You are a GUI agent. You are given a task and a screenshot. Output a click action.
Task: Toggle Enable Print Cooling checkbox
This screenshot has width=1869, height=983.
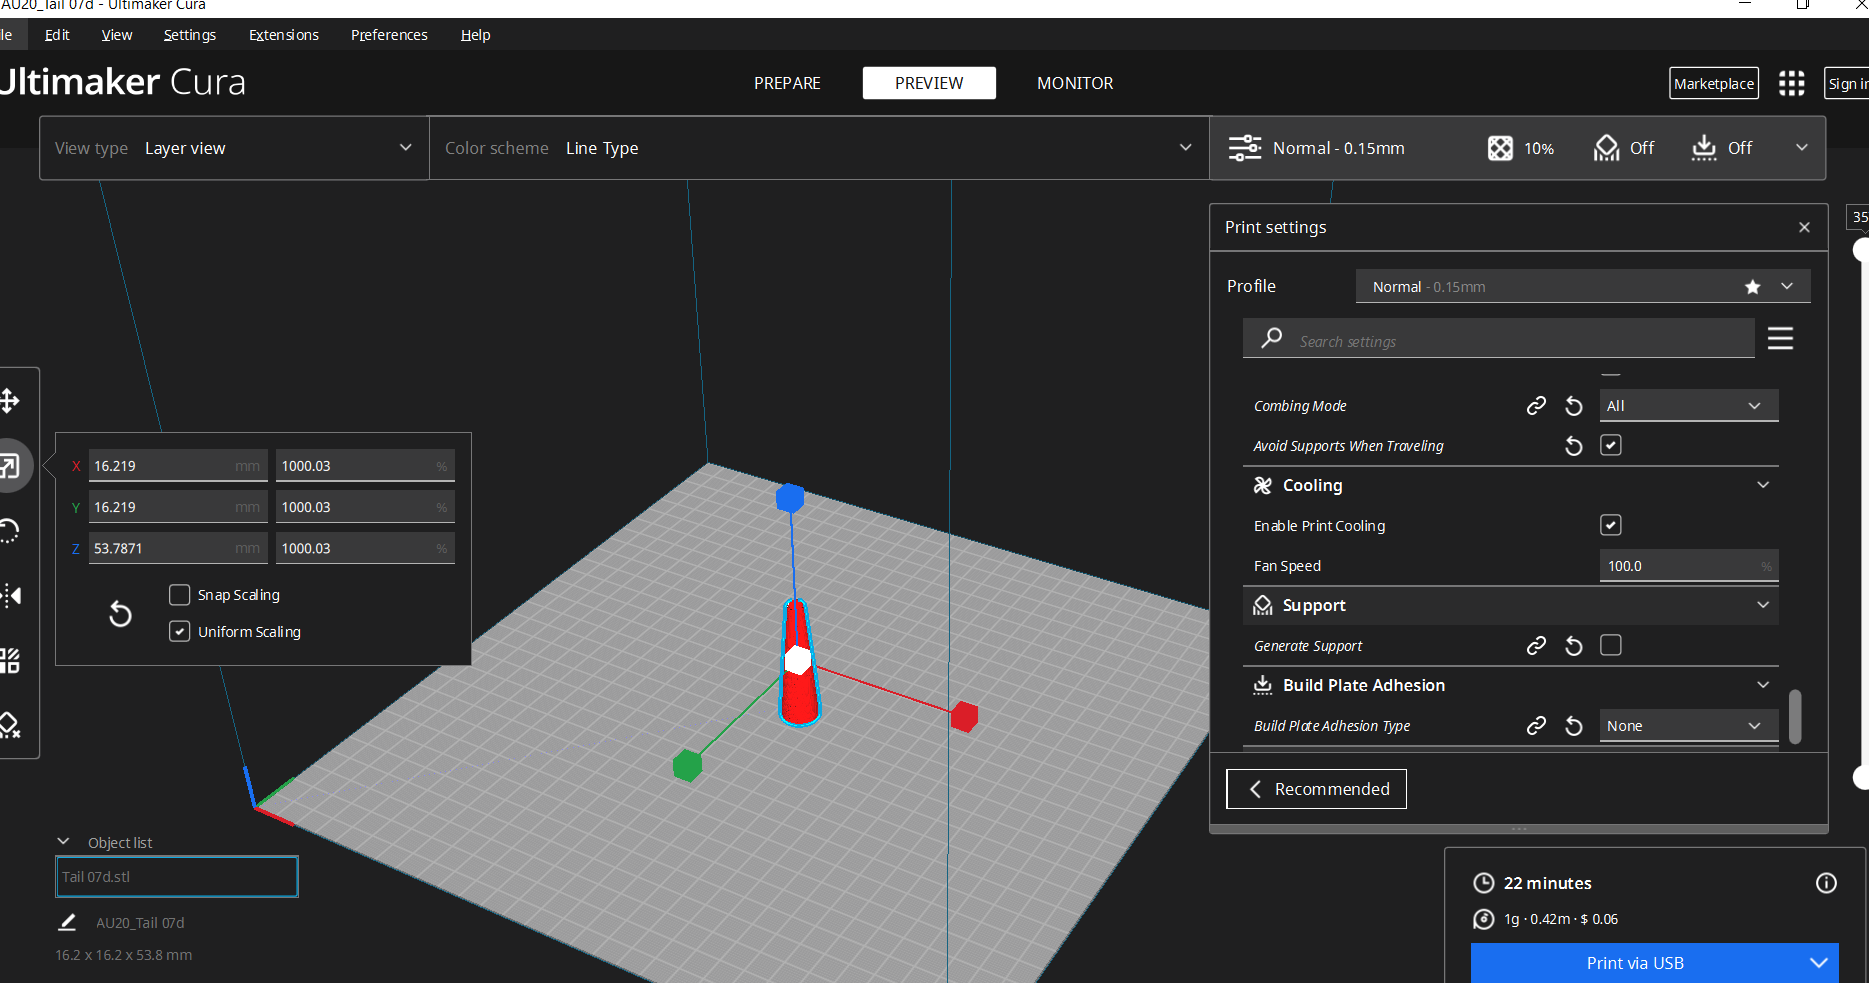pos(1610,525)
